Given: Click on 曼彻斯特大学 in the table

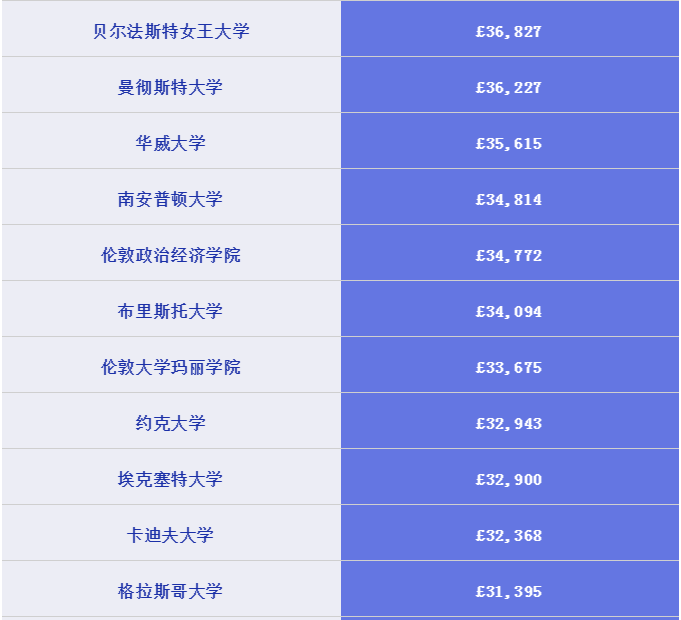Looking at the screenshot, I should 171,87.
